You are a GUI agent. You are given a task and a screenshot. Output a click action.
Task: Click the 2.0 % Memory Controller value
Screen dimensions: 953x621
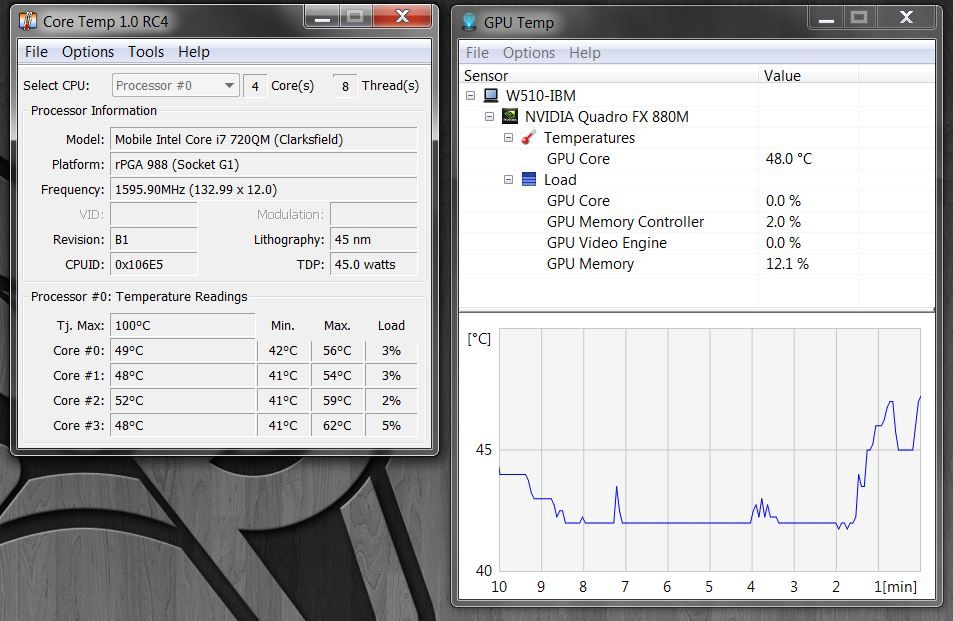(783, 222)
